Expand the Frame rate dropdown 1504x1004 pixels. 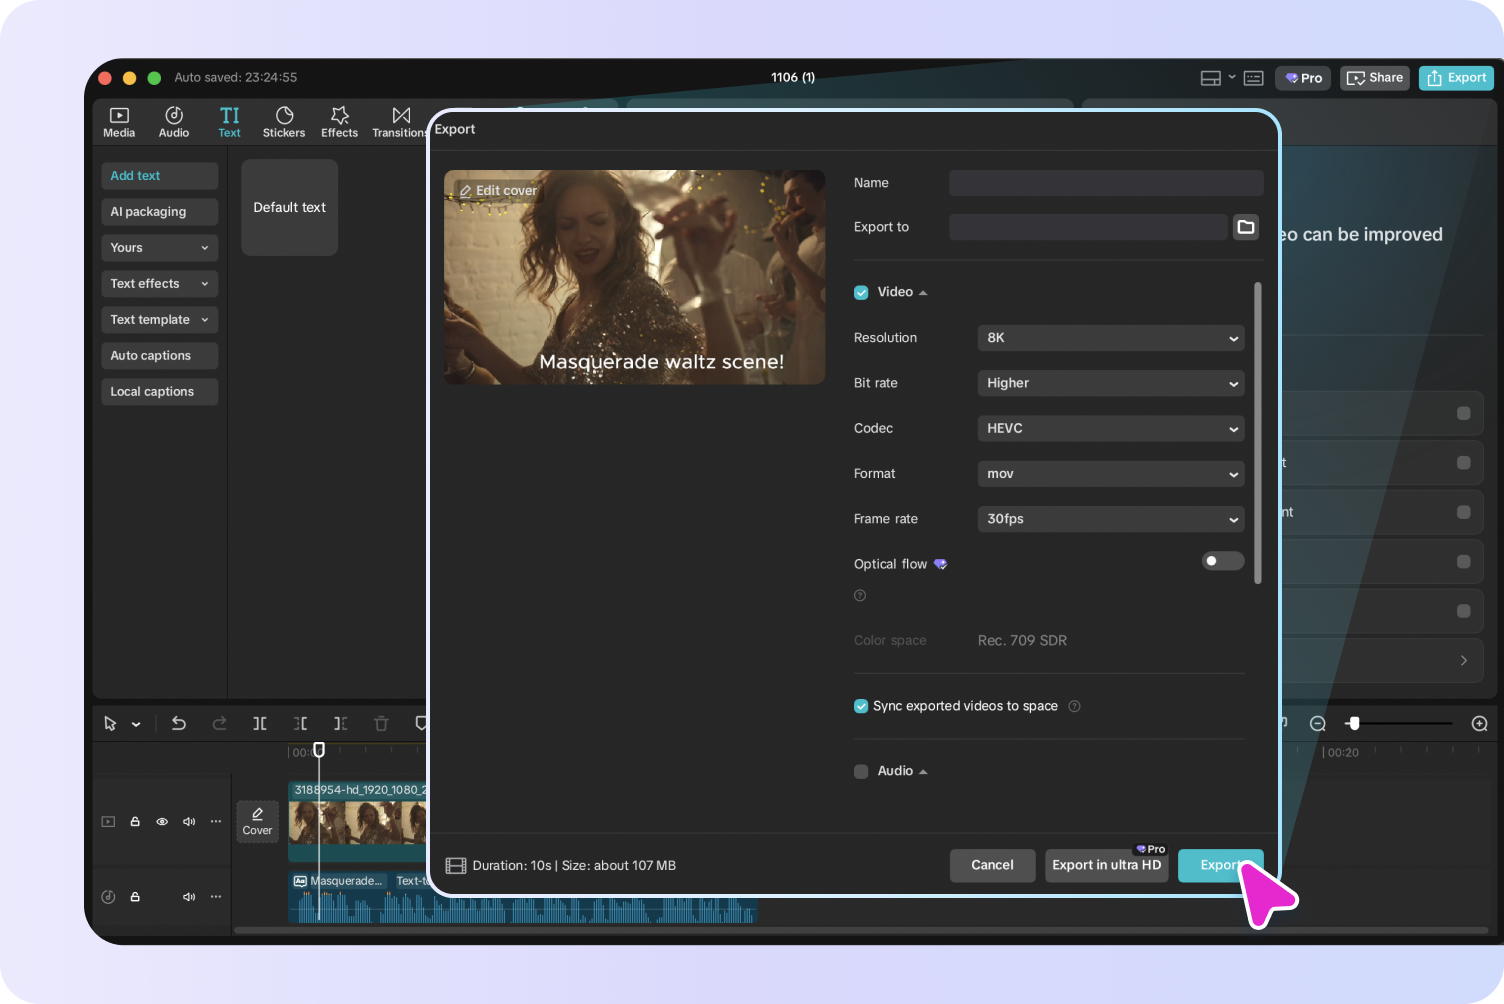tap(1110, 519)
